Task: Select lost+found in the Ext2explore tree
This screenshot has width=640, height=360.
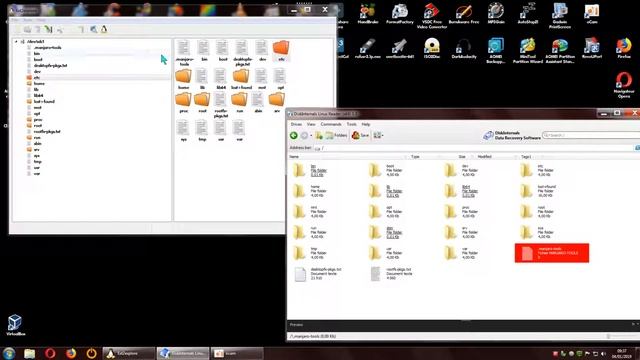Action: pos(44,102)
